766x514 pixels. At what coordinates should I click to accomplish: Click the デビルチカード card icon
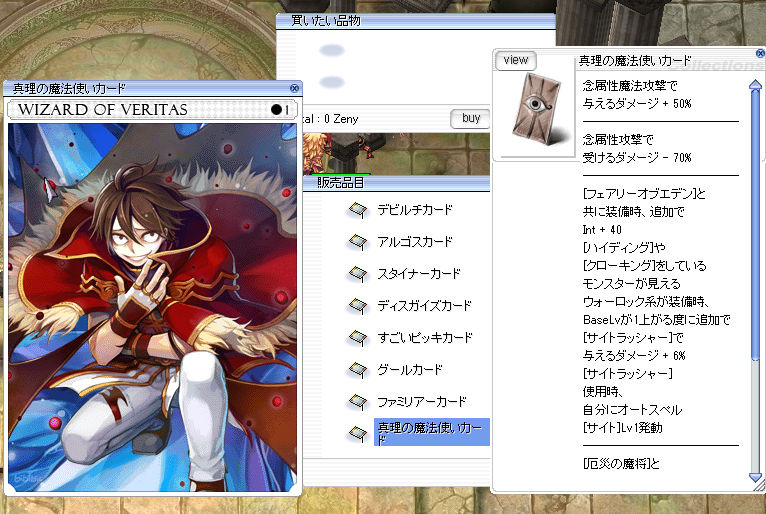[357, 210]
